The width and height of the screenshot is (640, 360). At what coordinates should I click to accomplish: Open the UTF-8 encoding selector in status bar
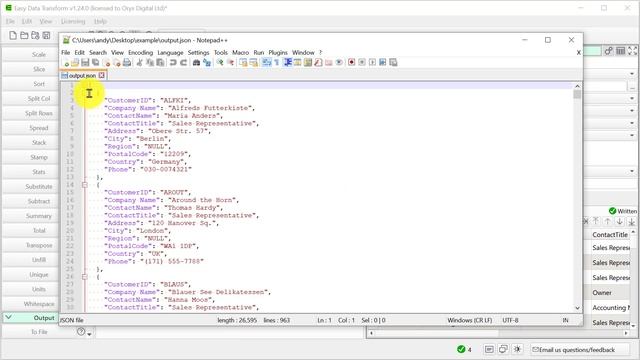pos(510,320)
